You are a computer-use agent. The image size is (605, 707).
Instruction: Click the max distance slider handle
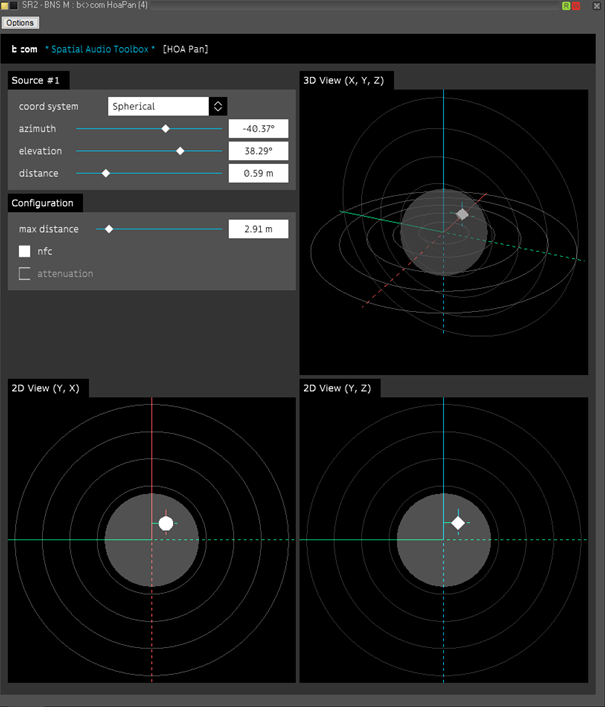click(109, 229)
